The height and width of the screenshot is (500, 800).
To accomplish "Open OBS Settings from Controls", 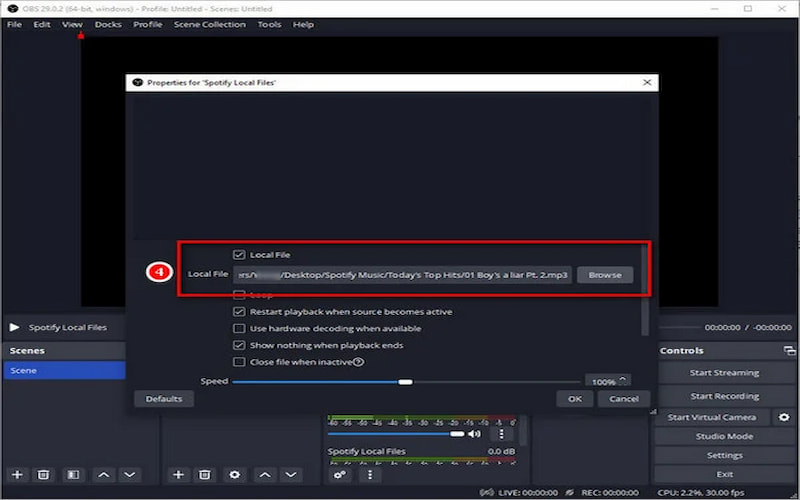I will click(x=724, y=456).
